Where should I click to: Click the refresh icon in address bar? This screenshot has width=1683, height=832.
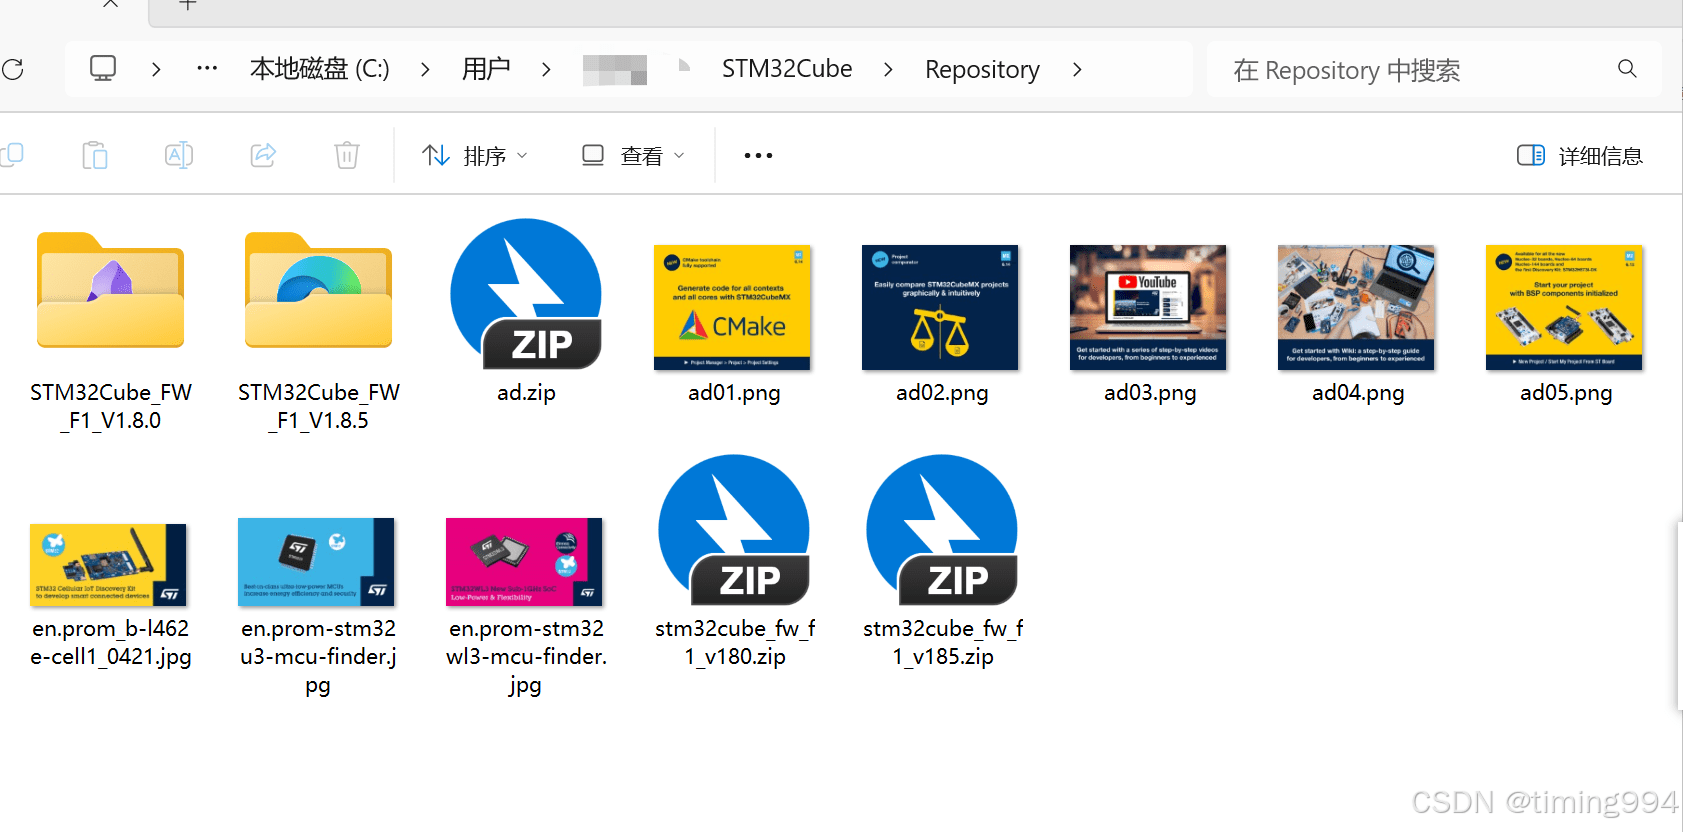[13, 69]
